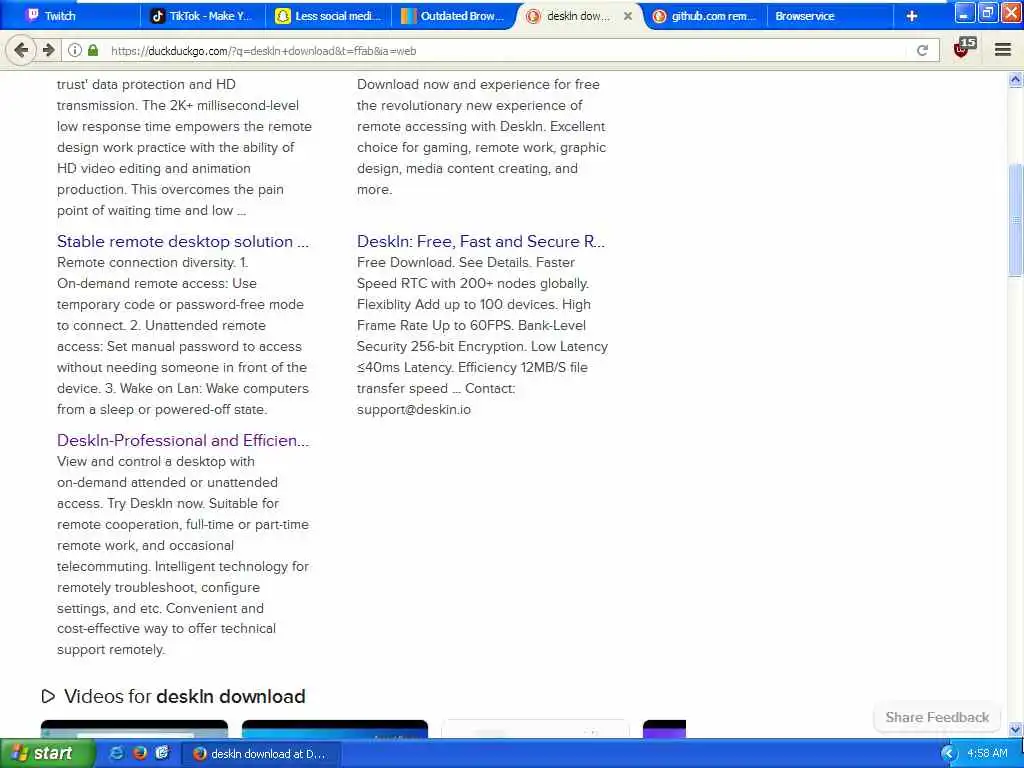Viewport: 1024px width, 768px height.
Task: Close the deskin download tab
Action: 628,16
